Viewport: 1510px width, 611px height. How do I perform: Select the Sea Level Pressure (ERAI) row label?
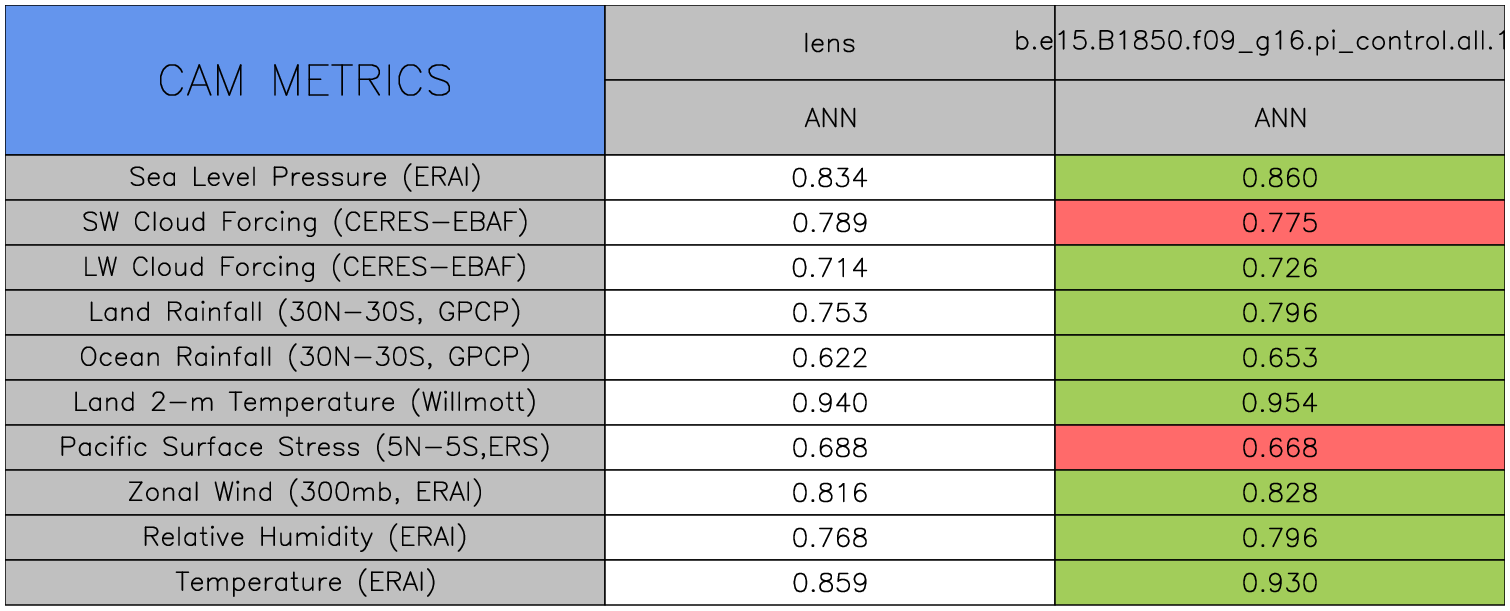click(x=305, y=177)
